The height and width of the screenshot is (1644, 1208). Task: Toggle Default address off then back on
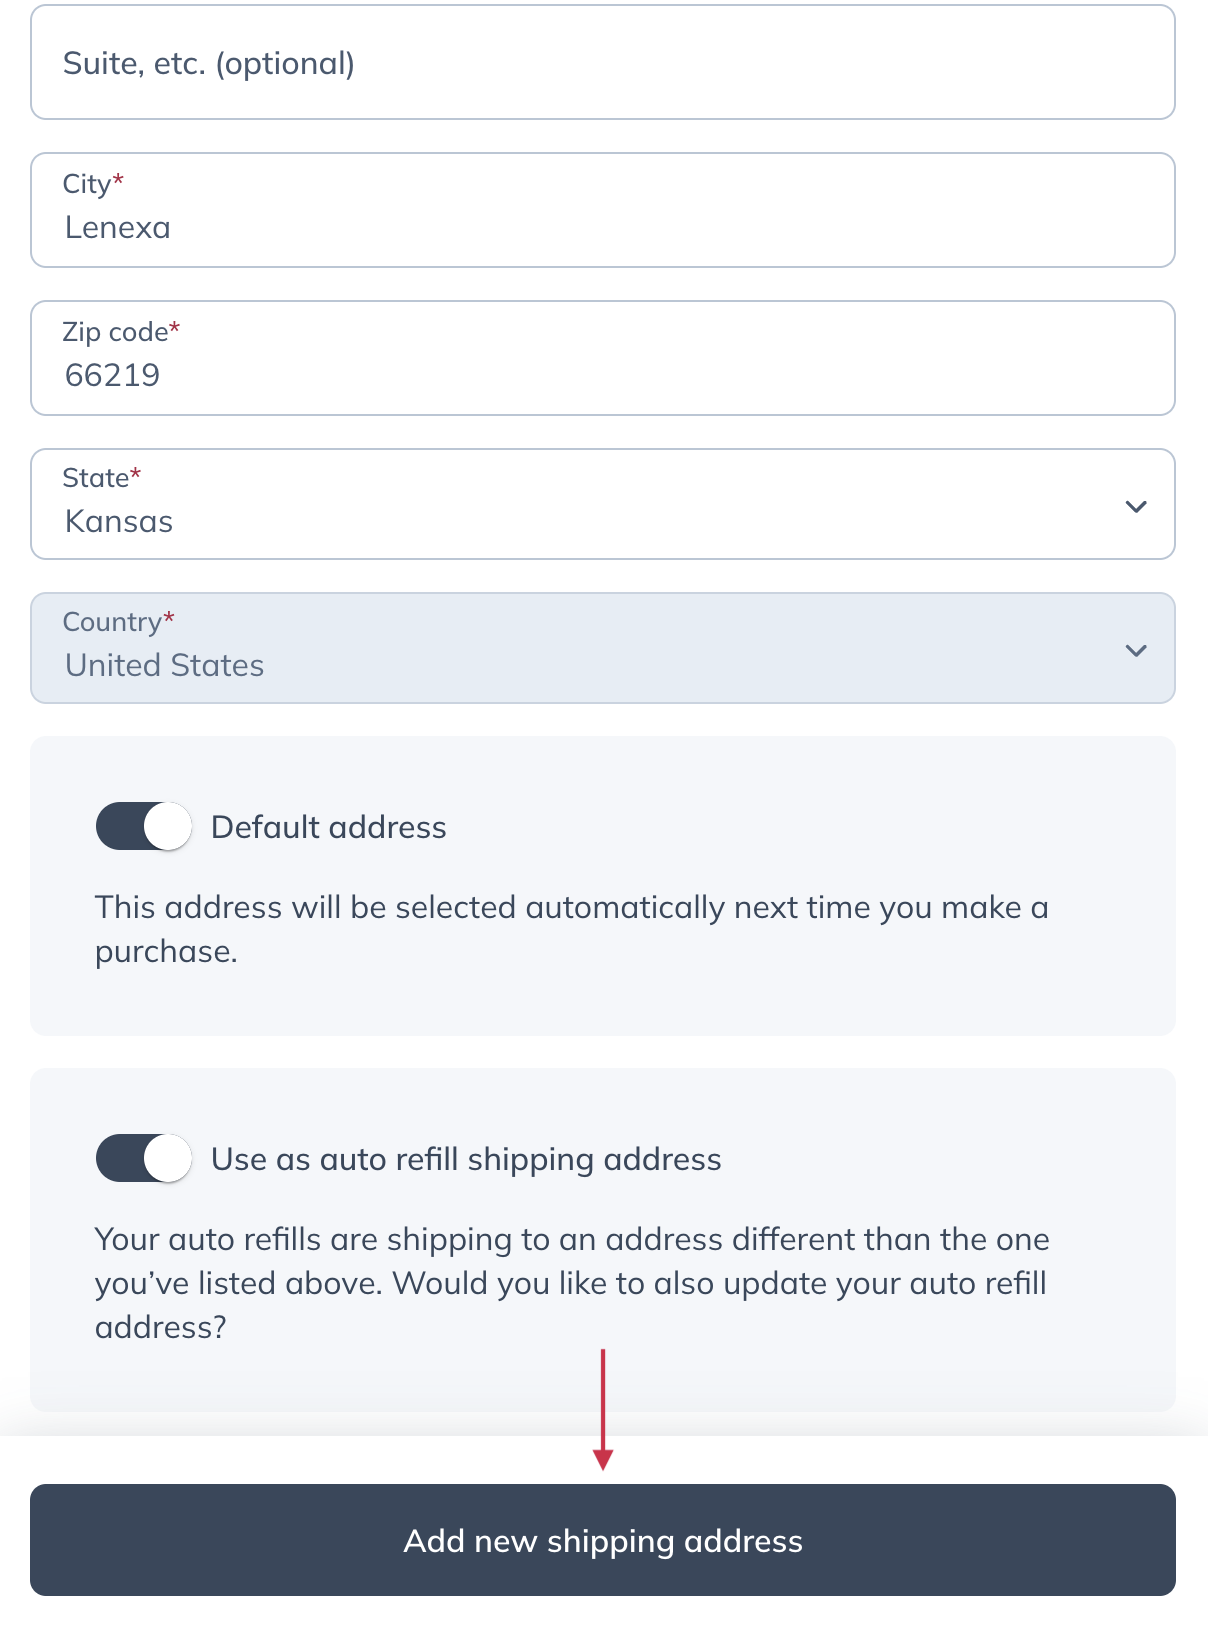(x=142, y=826)
